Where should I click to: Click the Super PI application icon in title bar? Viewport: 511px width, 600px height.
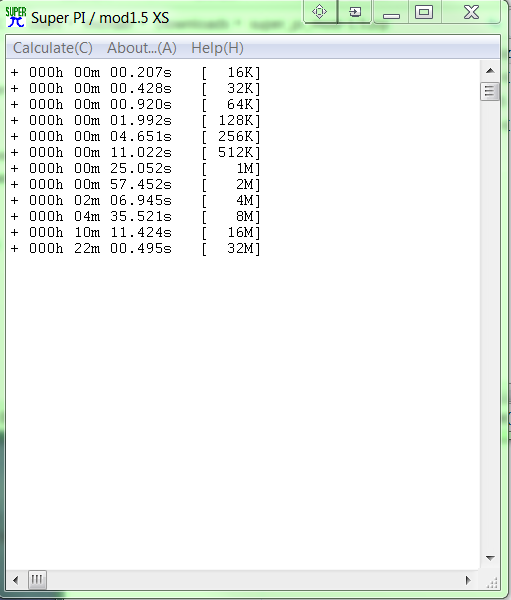16,17
